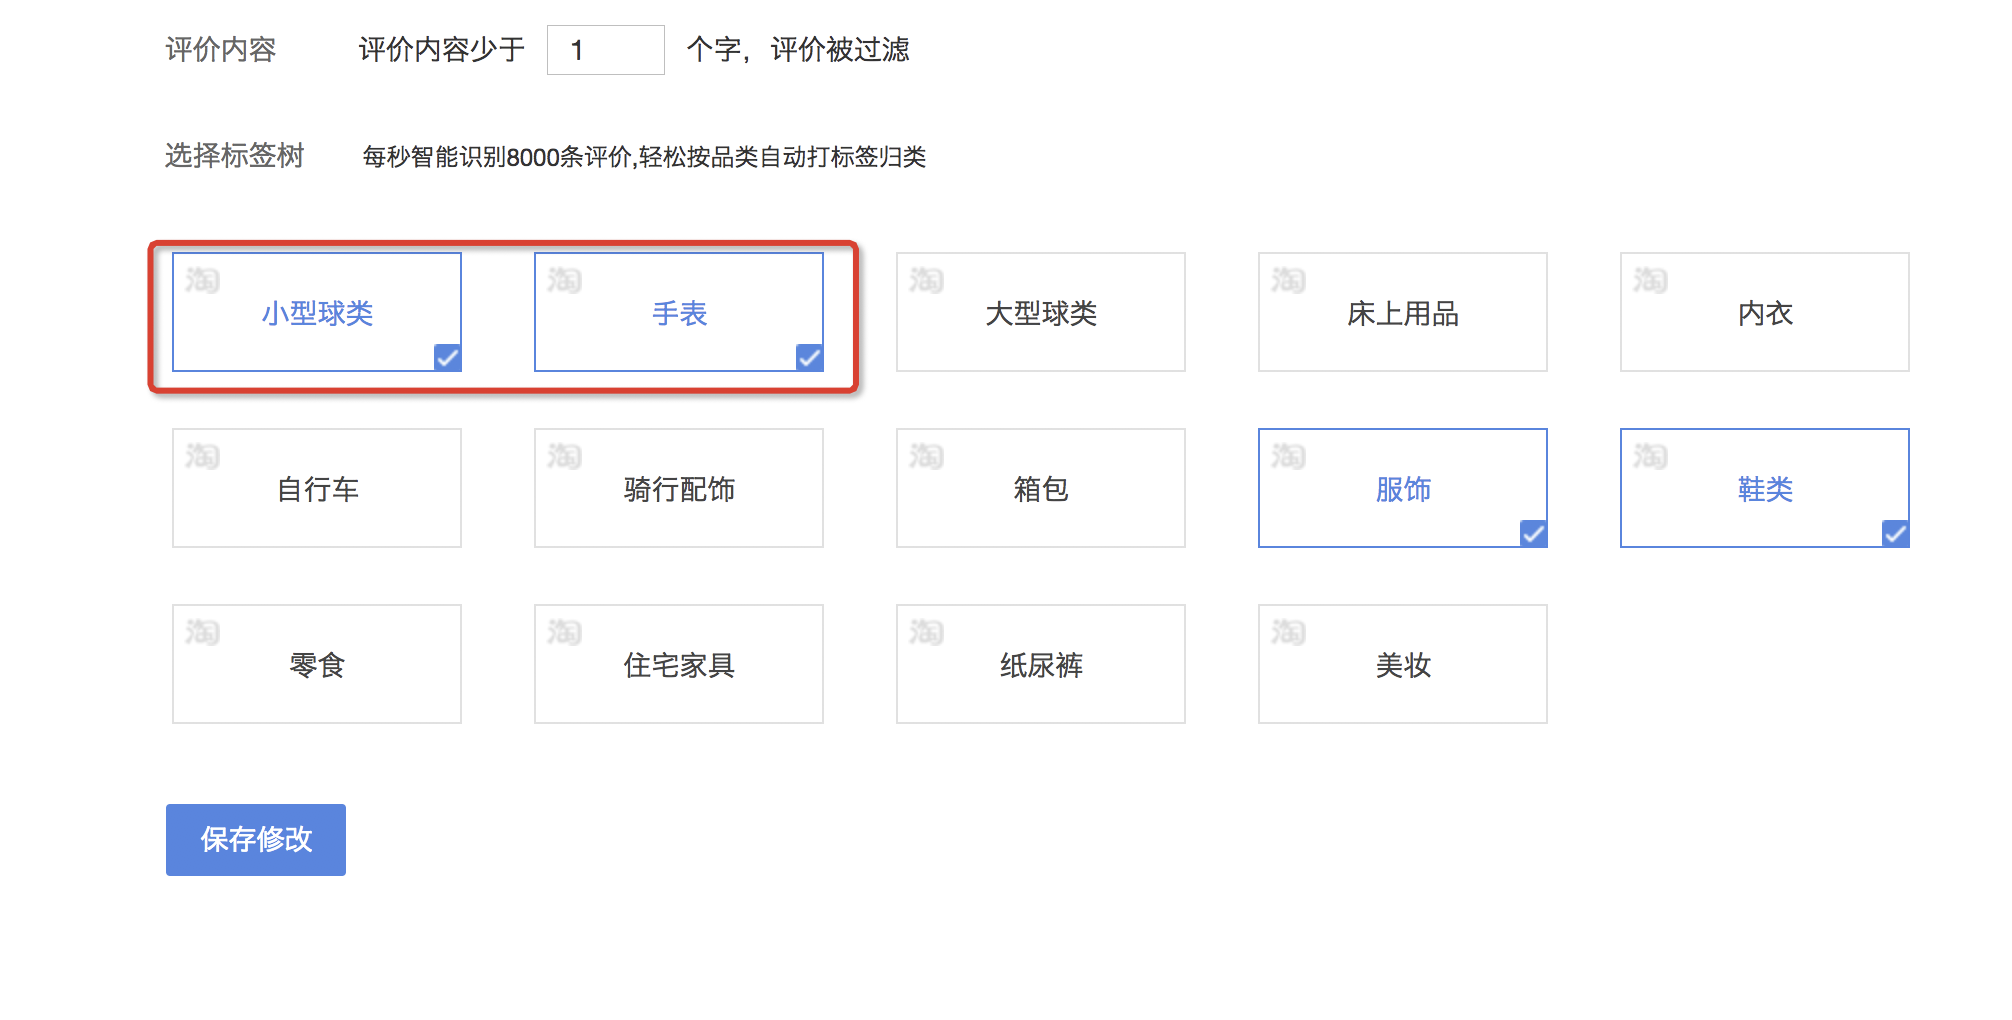Focus the minimum character count input
The image size is (2012, 1020).
click(605, 50)
